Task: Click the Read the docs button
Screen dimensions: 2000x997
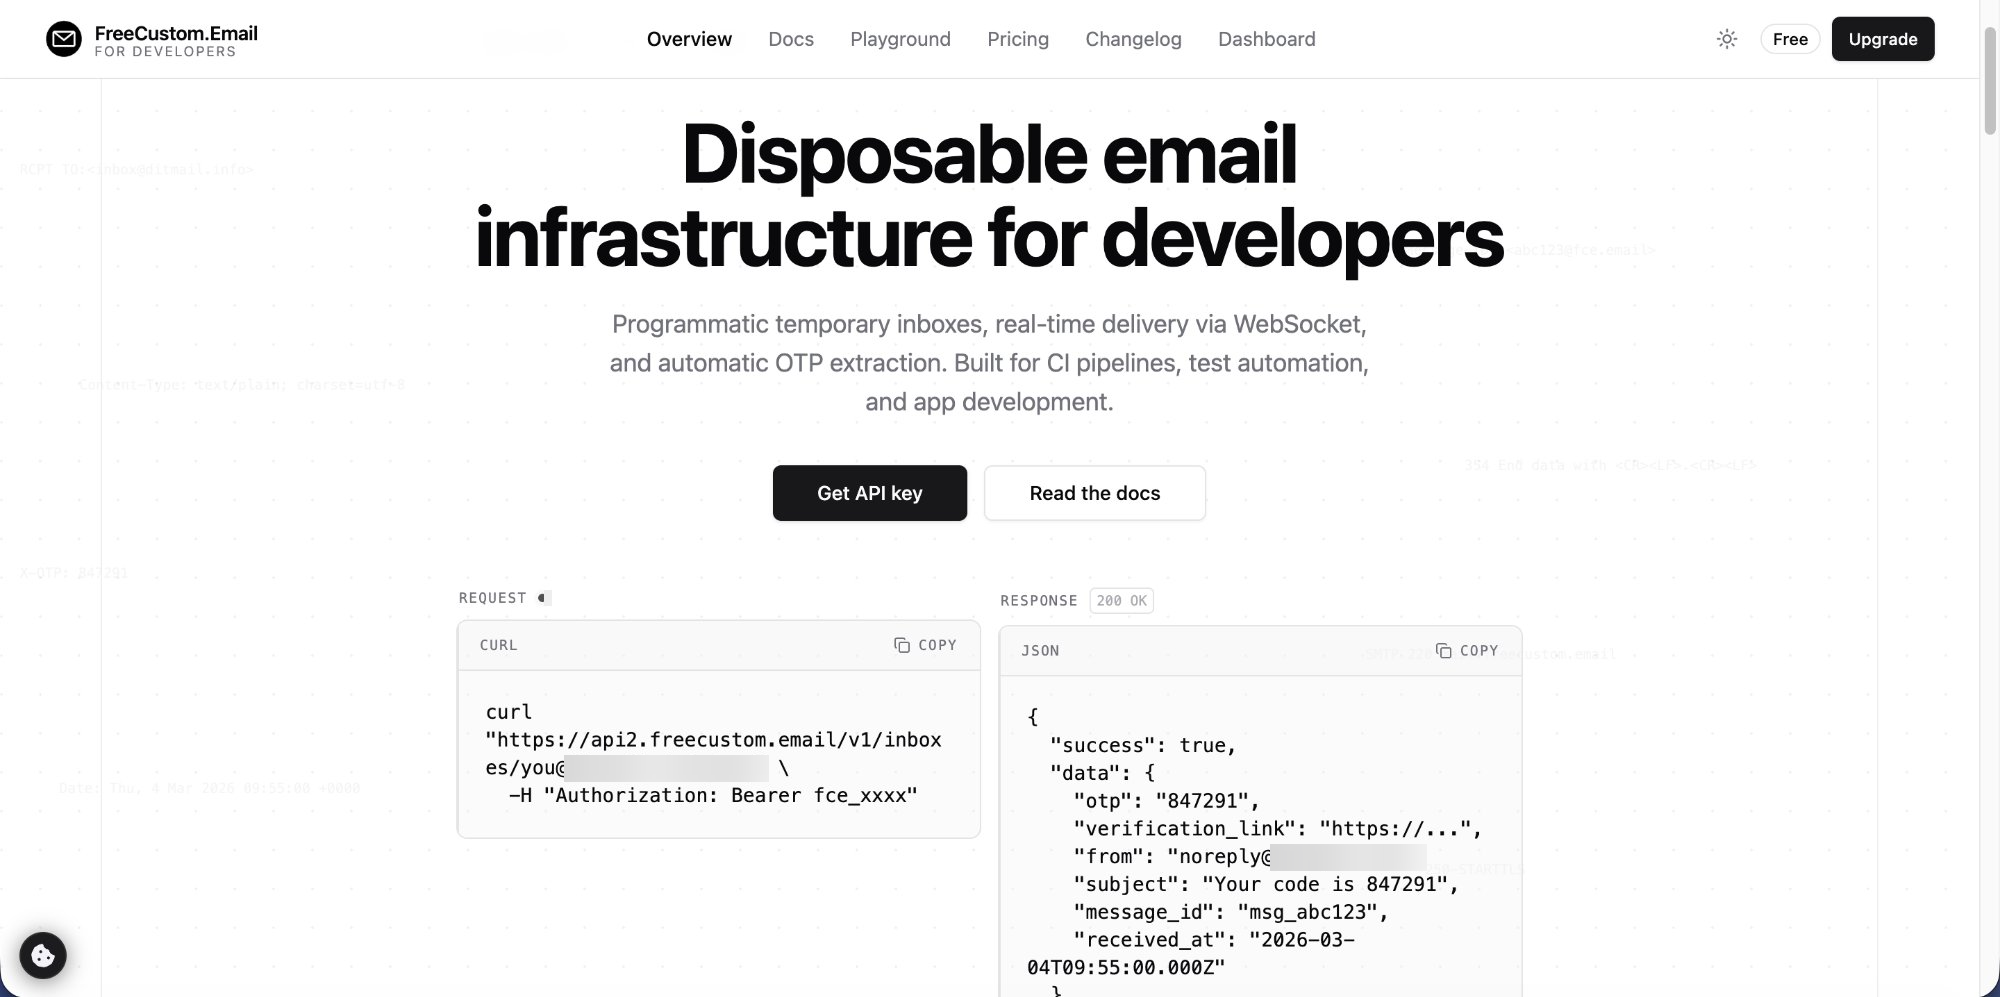Action: (x=1095, y=493)
